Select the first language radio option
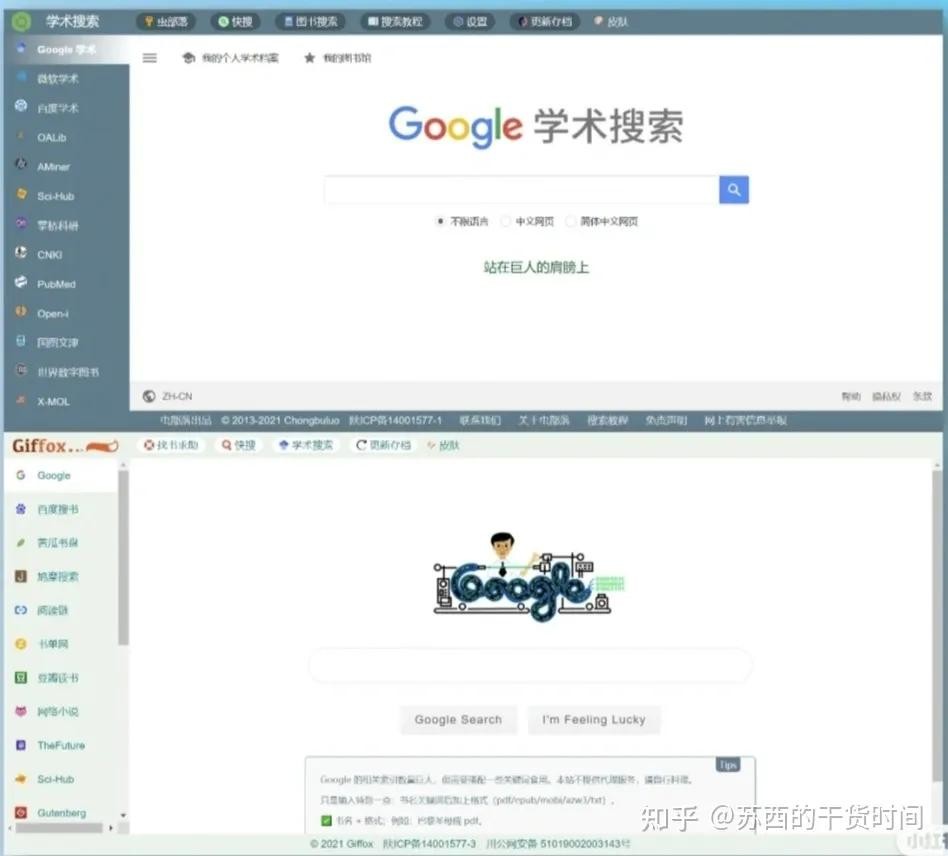The image size is (948, 856). [440, 222]
